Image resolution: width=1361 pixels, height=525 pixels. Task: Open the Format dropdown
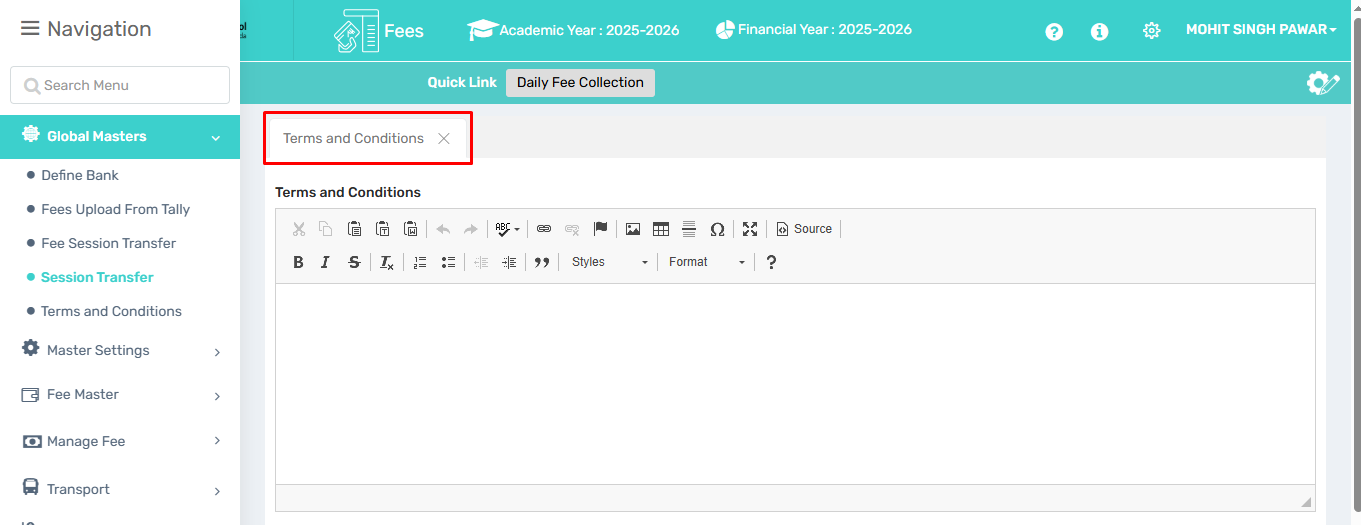coord(707,262)
